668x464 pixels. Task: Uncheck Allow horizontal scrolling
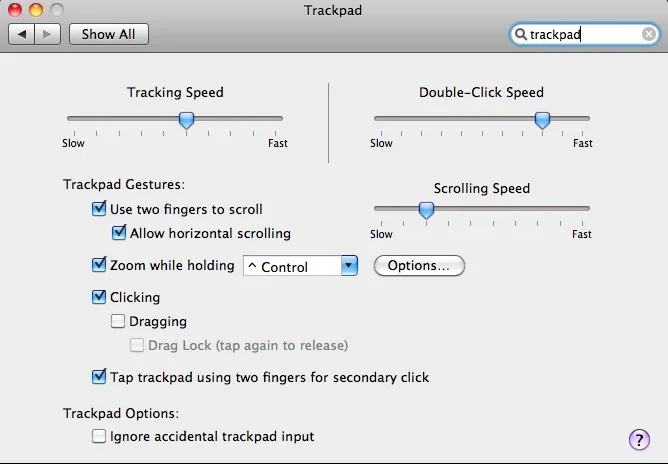pyautogui.click(x=119, y=234)
